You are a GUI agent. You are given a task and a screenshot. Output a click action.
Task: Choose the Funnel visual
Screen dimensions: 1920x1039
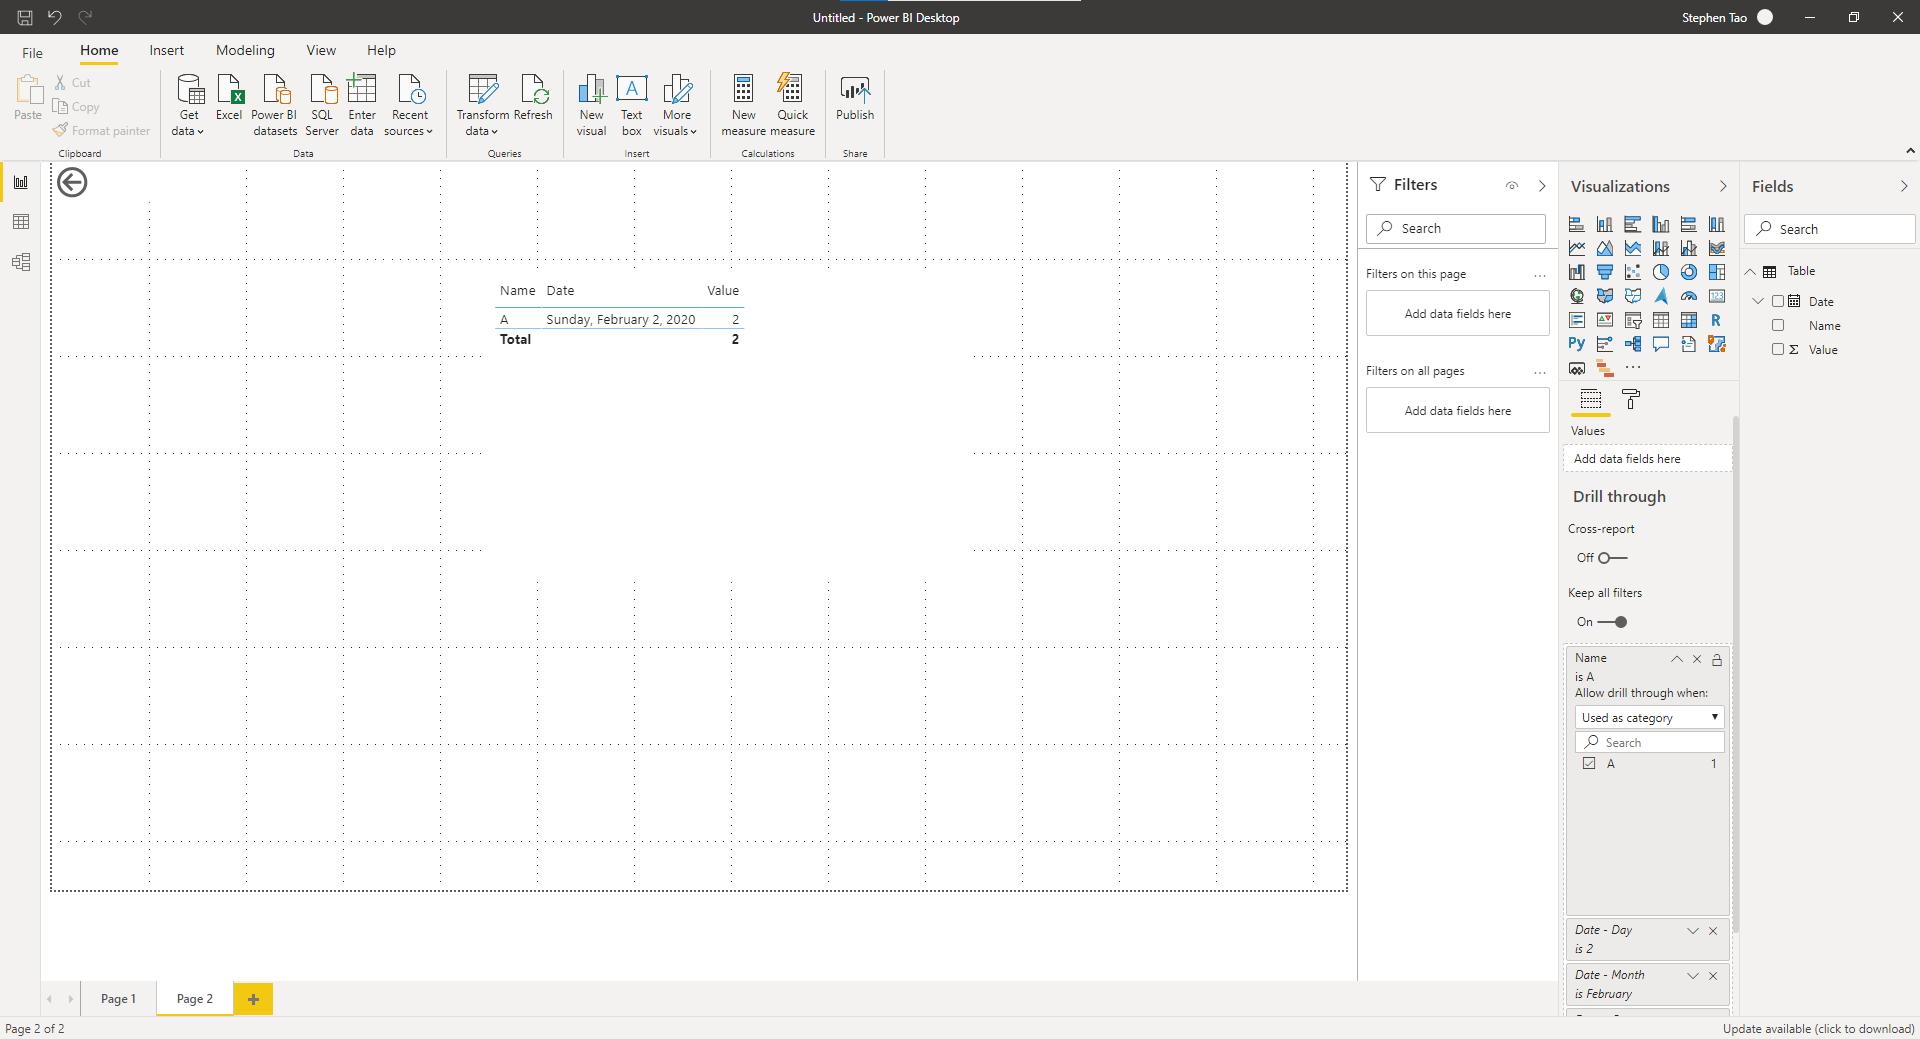(x=1605, y=272)
